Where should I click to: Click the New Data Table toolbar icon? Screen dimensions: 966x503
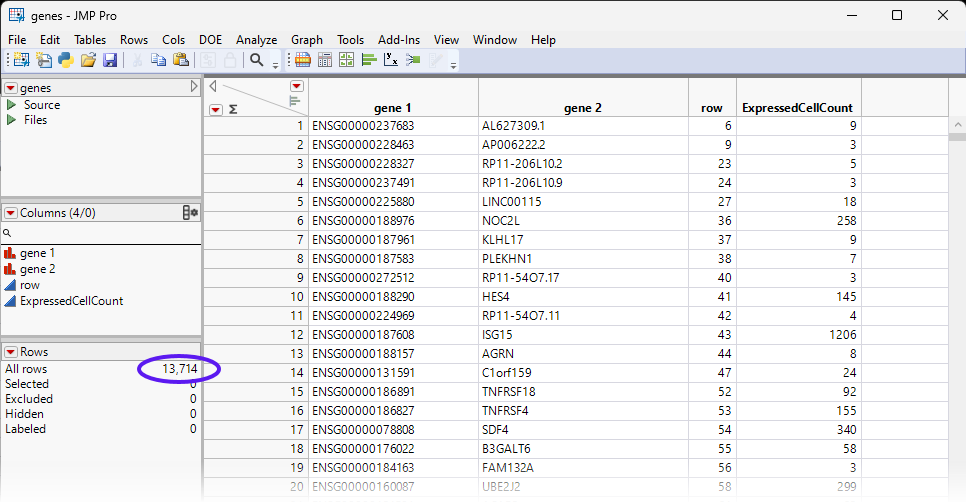[x=21, y=60]
